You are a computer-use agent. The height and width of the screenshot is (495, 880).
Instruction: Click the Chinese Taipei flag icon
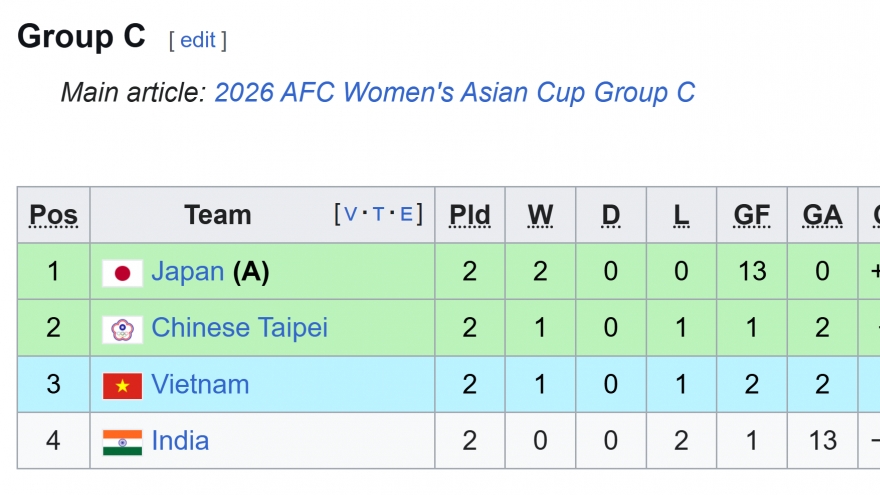122,329
